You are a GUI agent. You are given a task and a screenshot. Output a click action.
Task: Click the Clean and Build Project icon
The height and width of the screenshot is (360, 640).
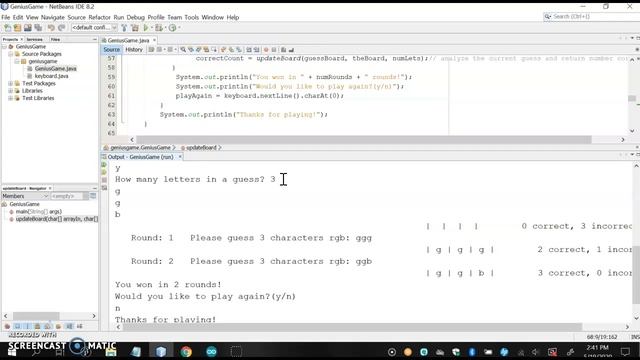pos(135,28)
